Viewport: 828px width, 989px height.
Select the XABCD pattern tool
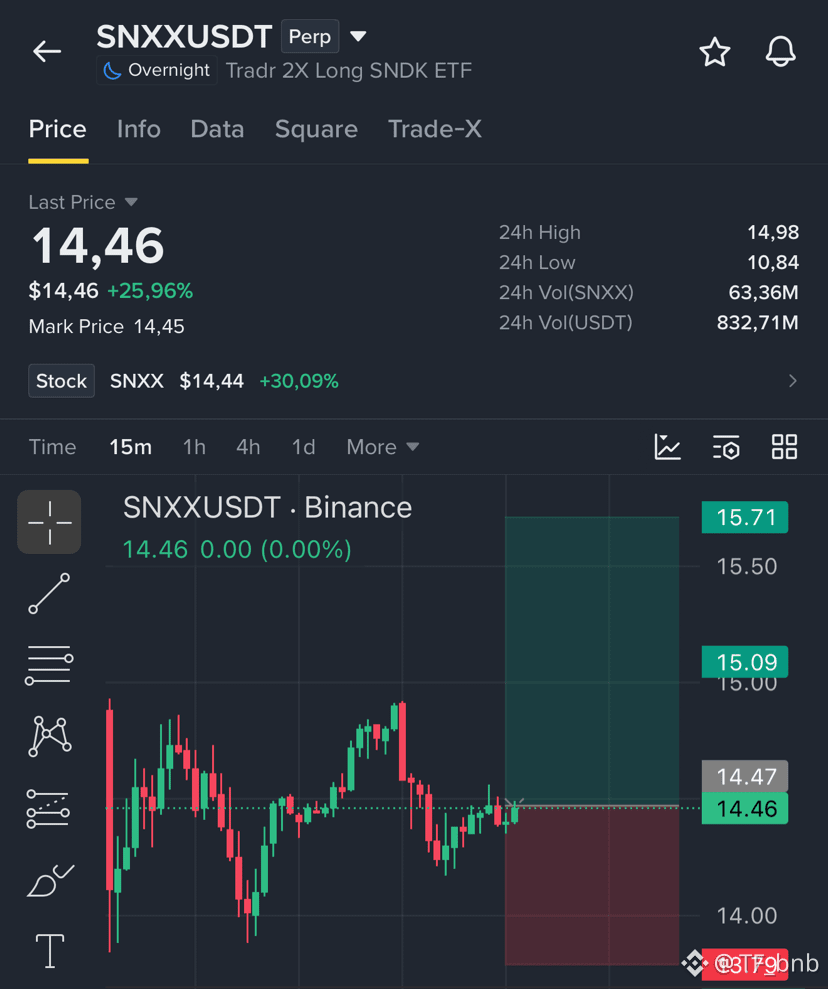[49, 736]
